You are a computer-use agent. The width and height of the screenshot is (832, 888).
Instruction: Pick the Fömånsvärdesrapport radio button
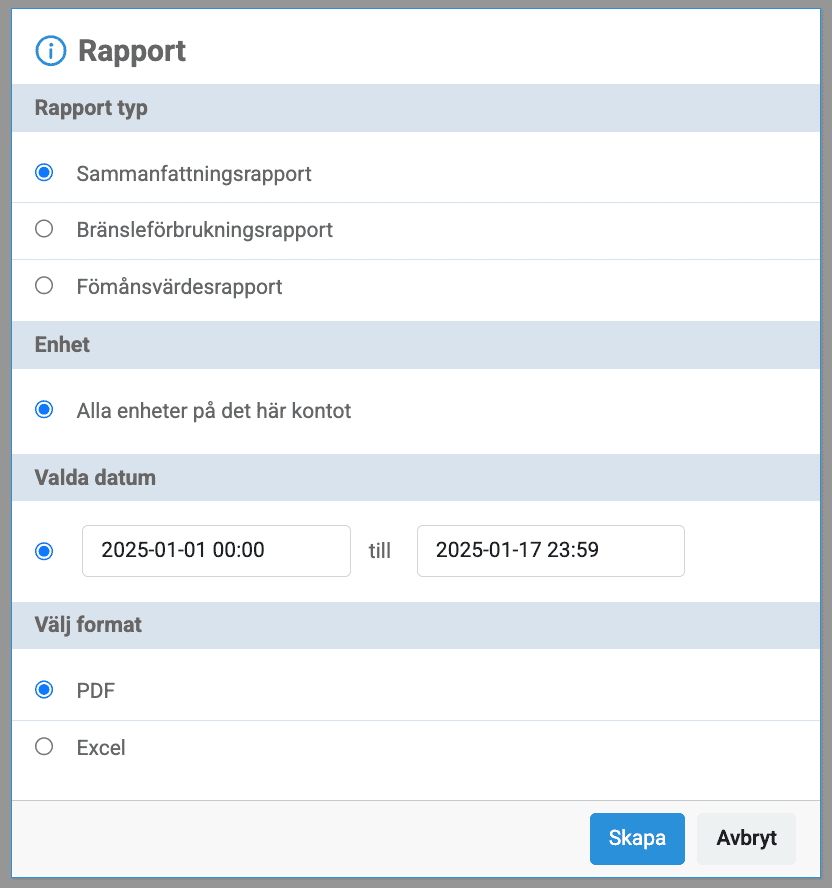tap(44, 286)
